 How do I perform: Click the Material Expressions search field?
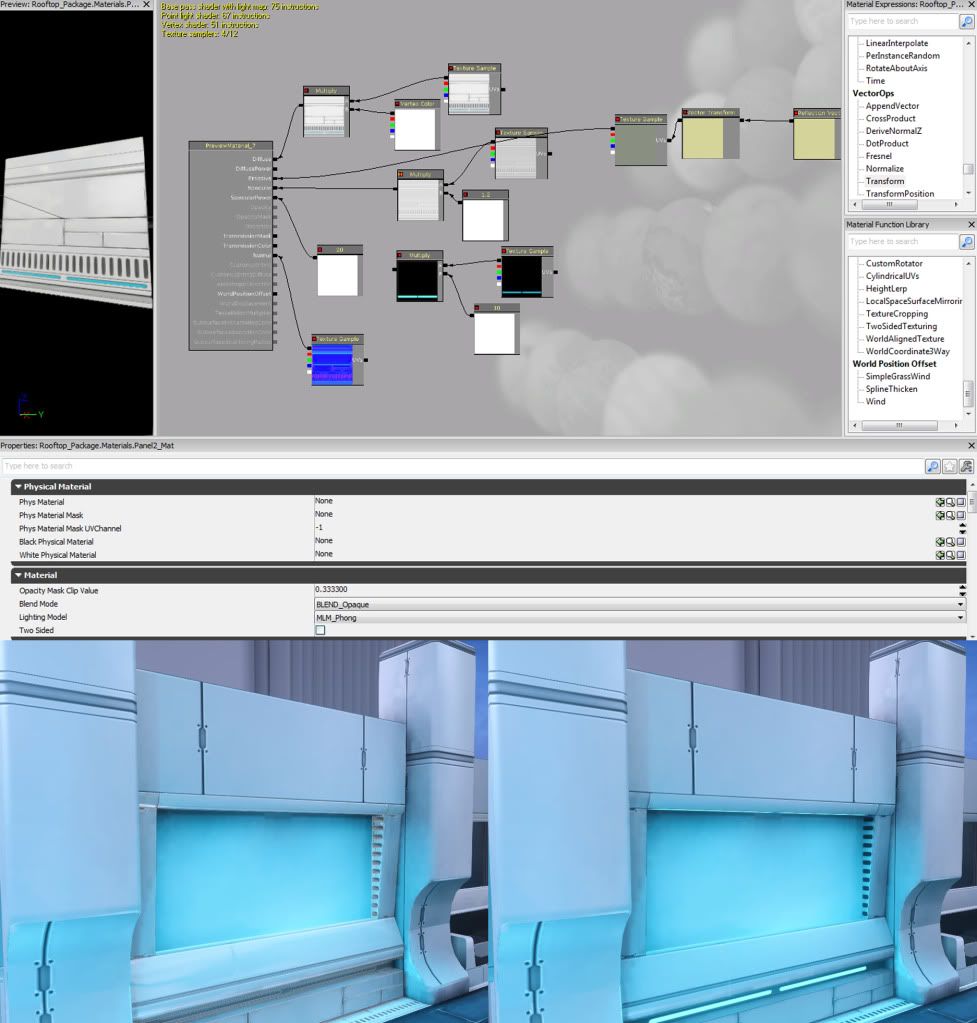click(903, 22)
